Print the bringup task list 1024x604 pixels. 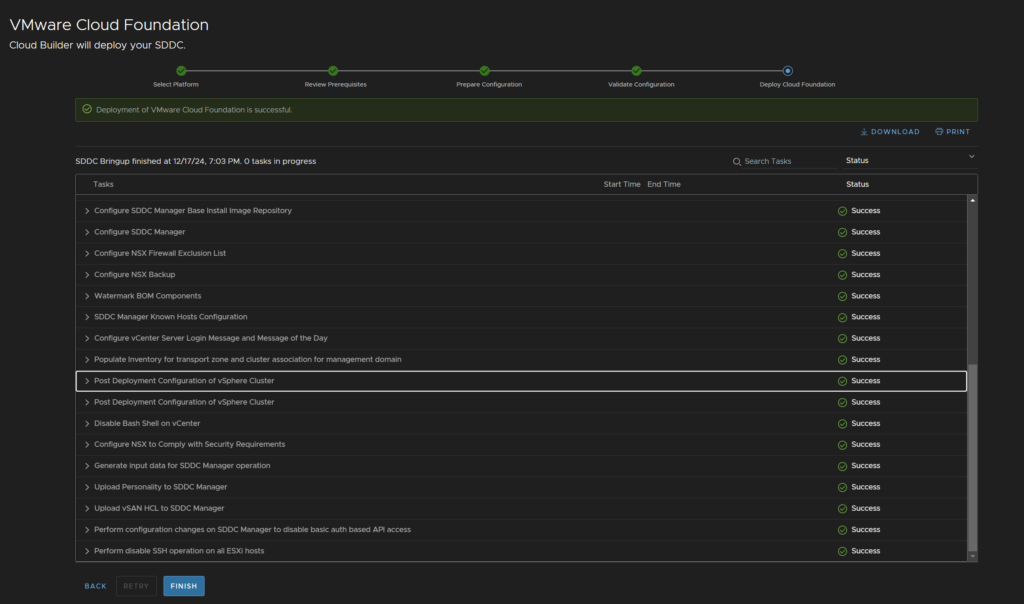952,132
